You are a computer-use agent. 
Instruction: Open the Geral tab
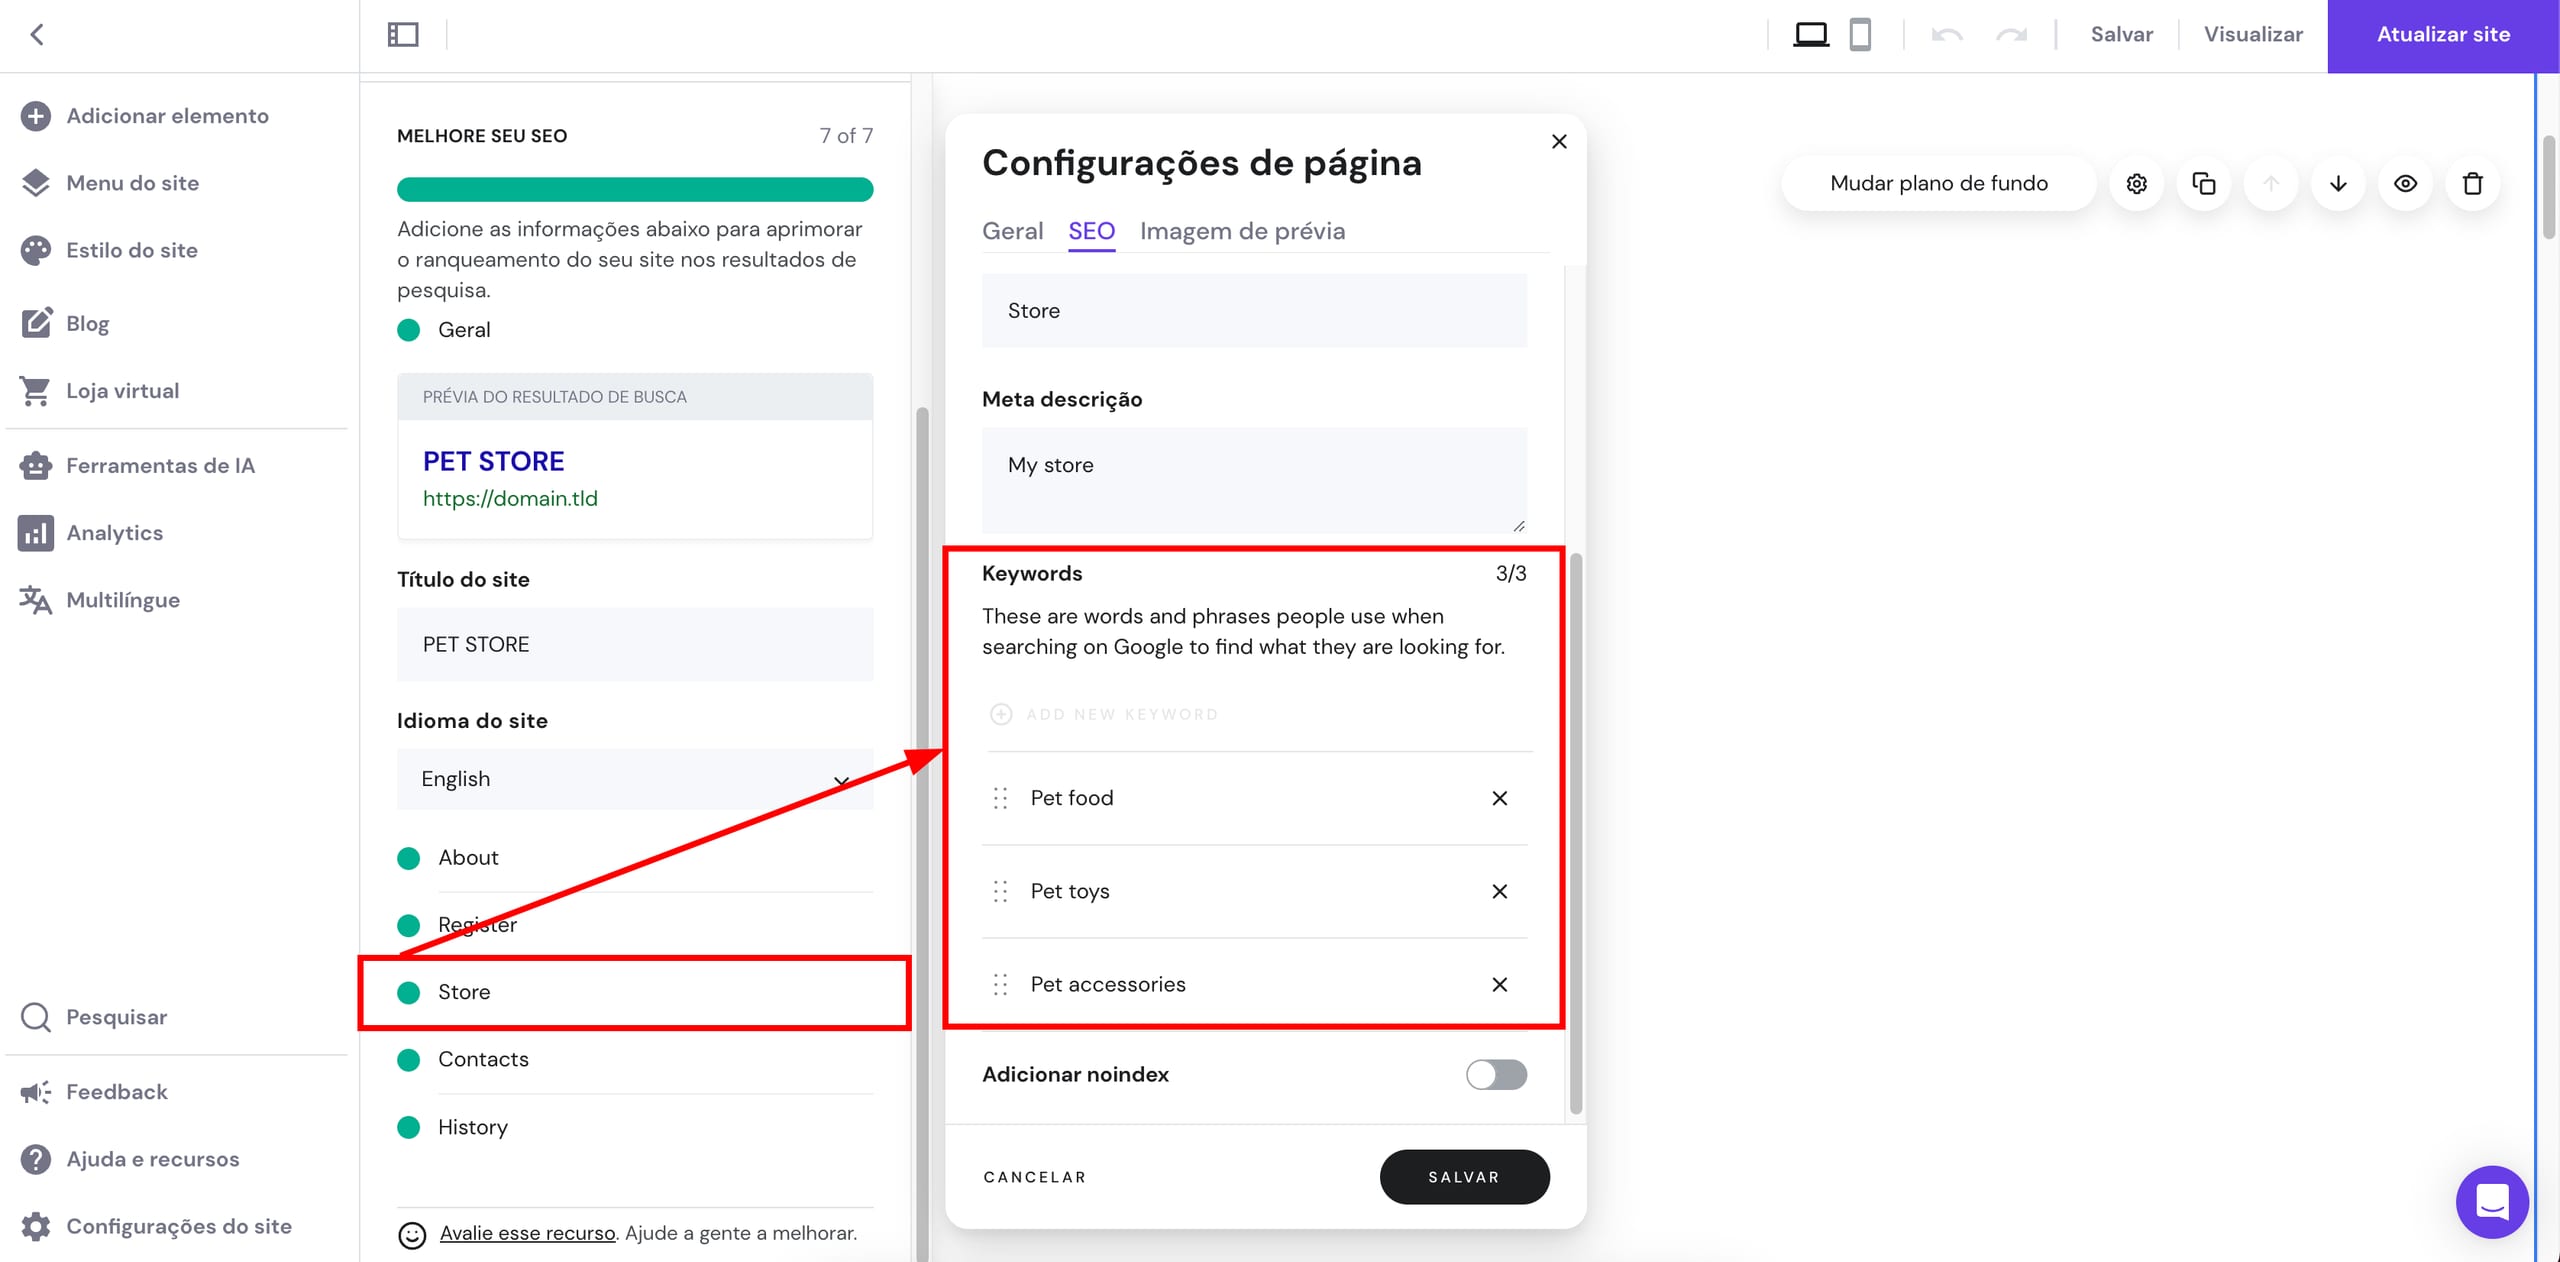coord(1012,231)
